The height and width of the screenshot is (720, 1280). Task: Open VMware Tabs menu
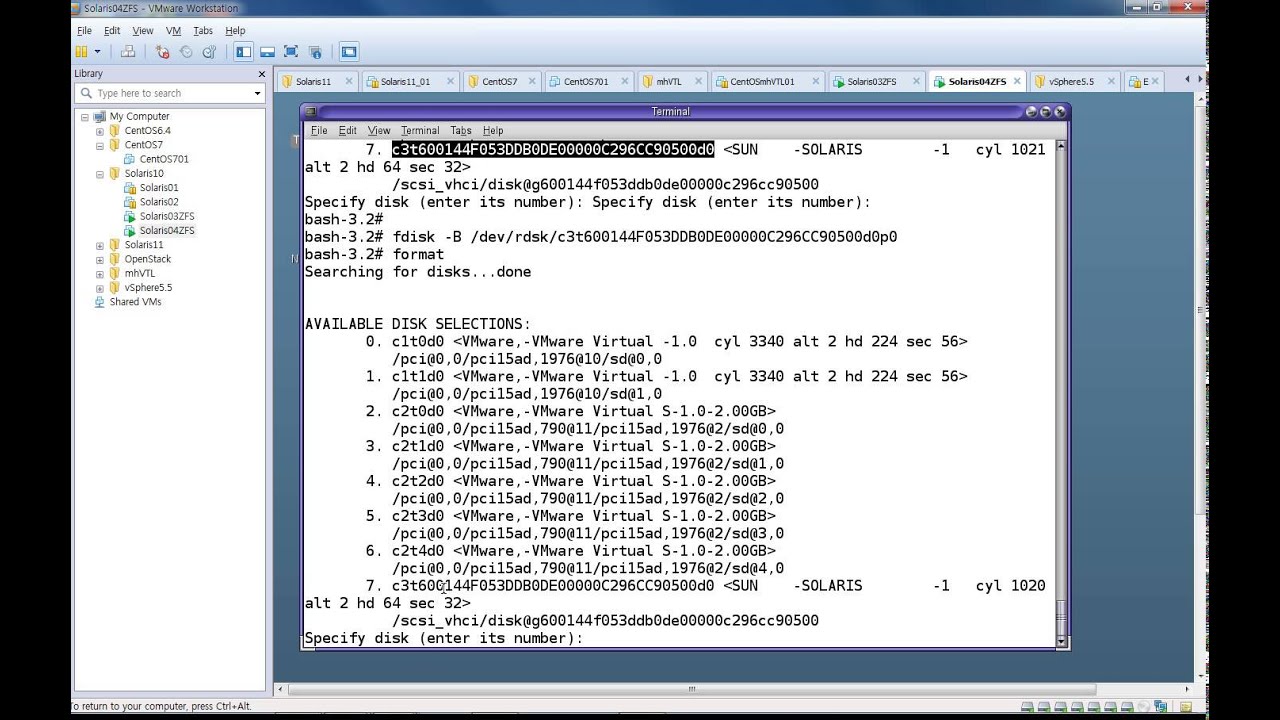[x=203, y=31]
